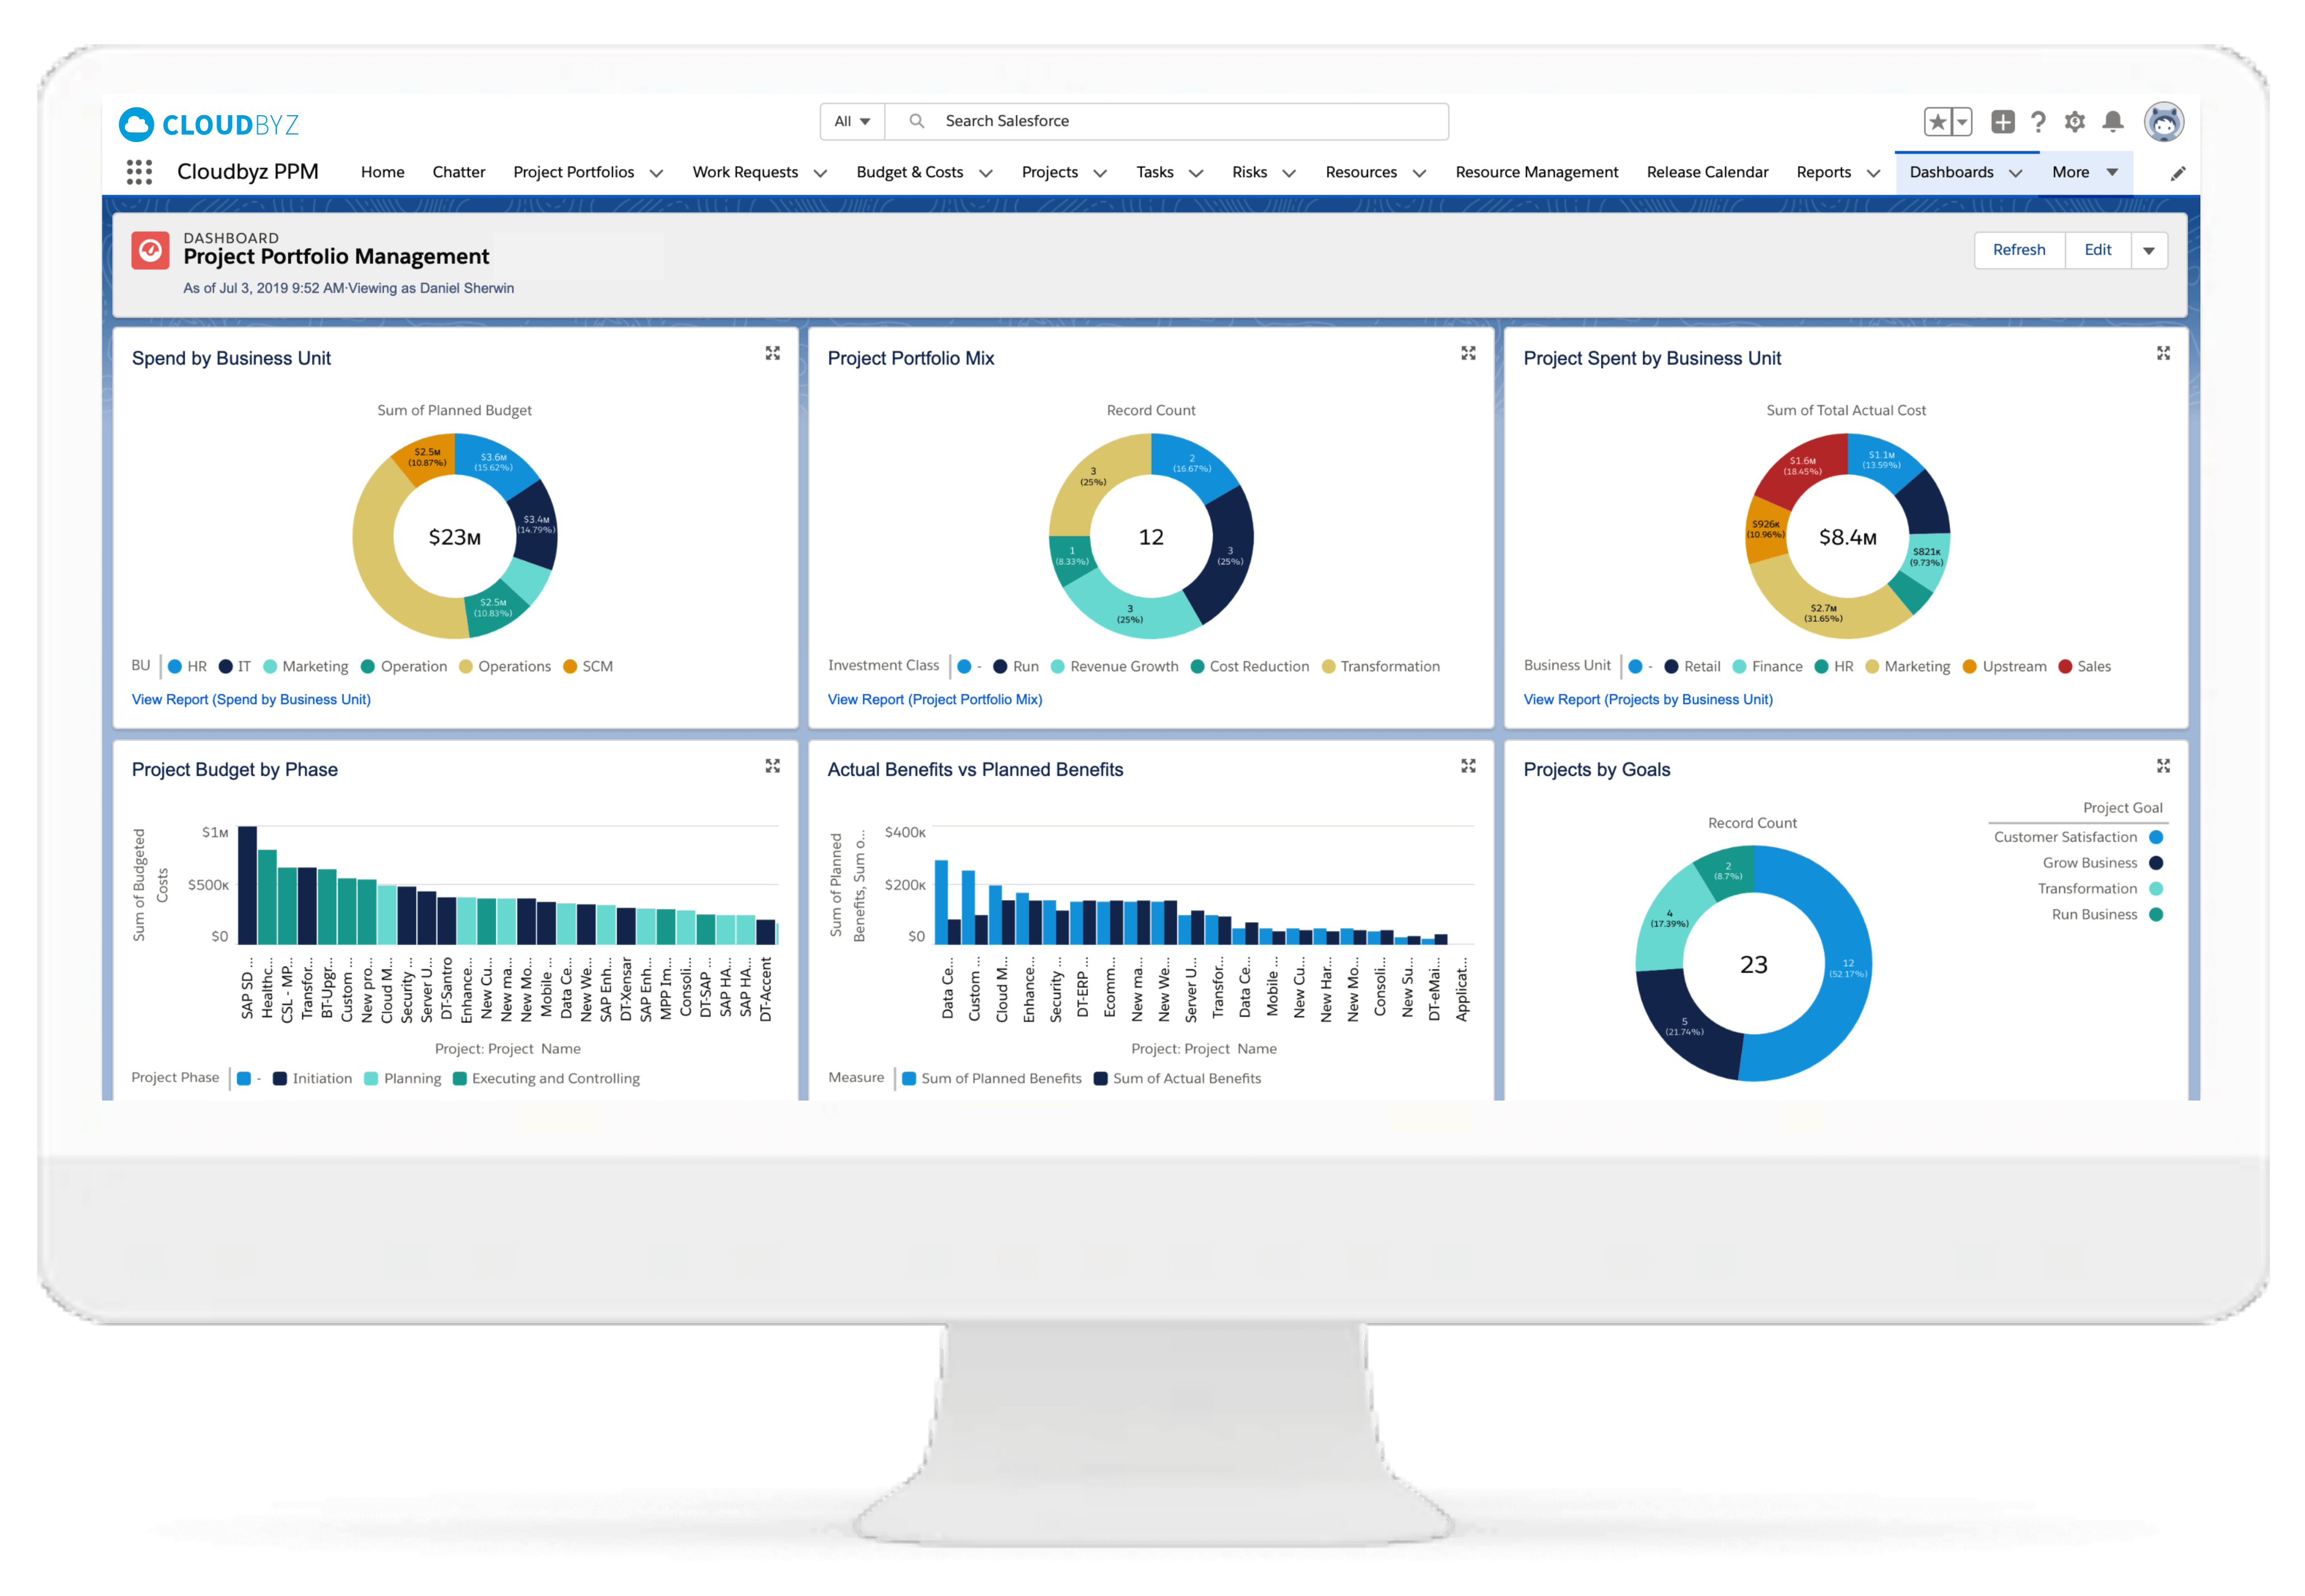
Task: Open the App Launcher grid icon
Action: [139, 172]
